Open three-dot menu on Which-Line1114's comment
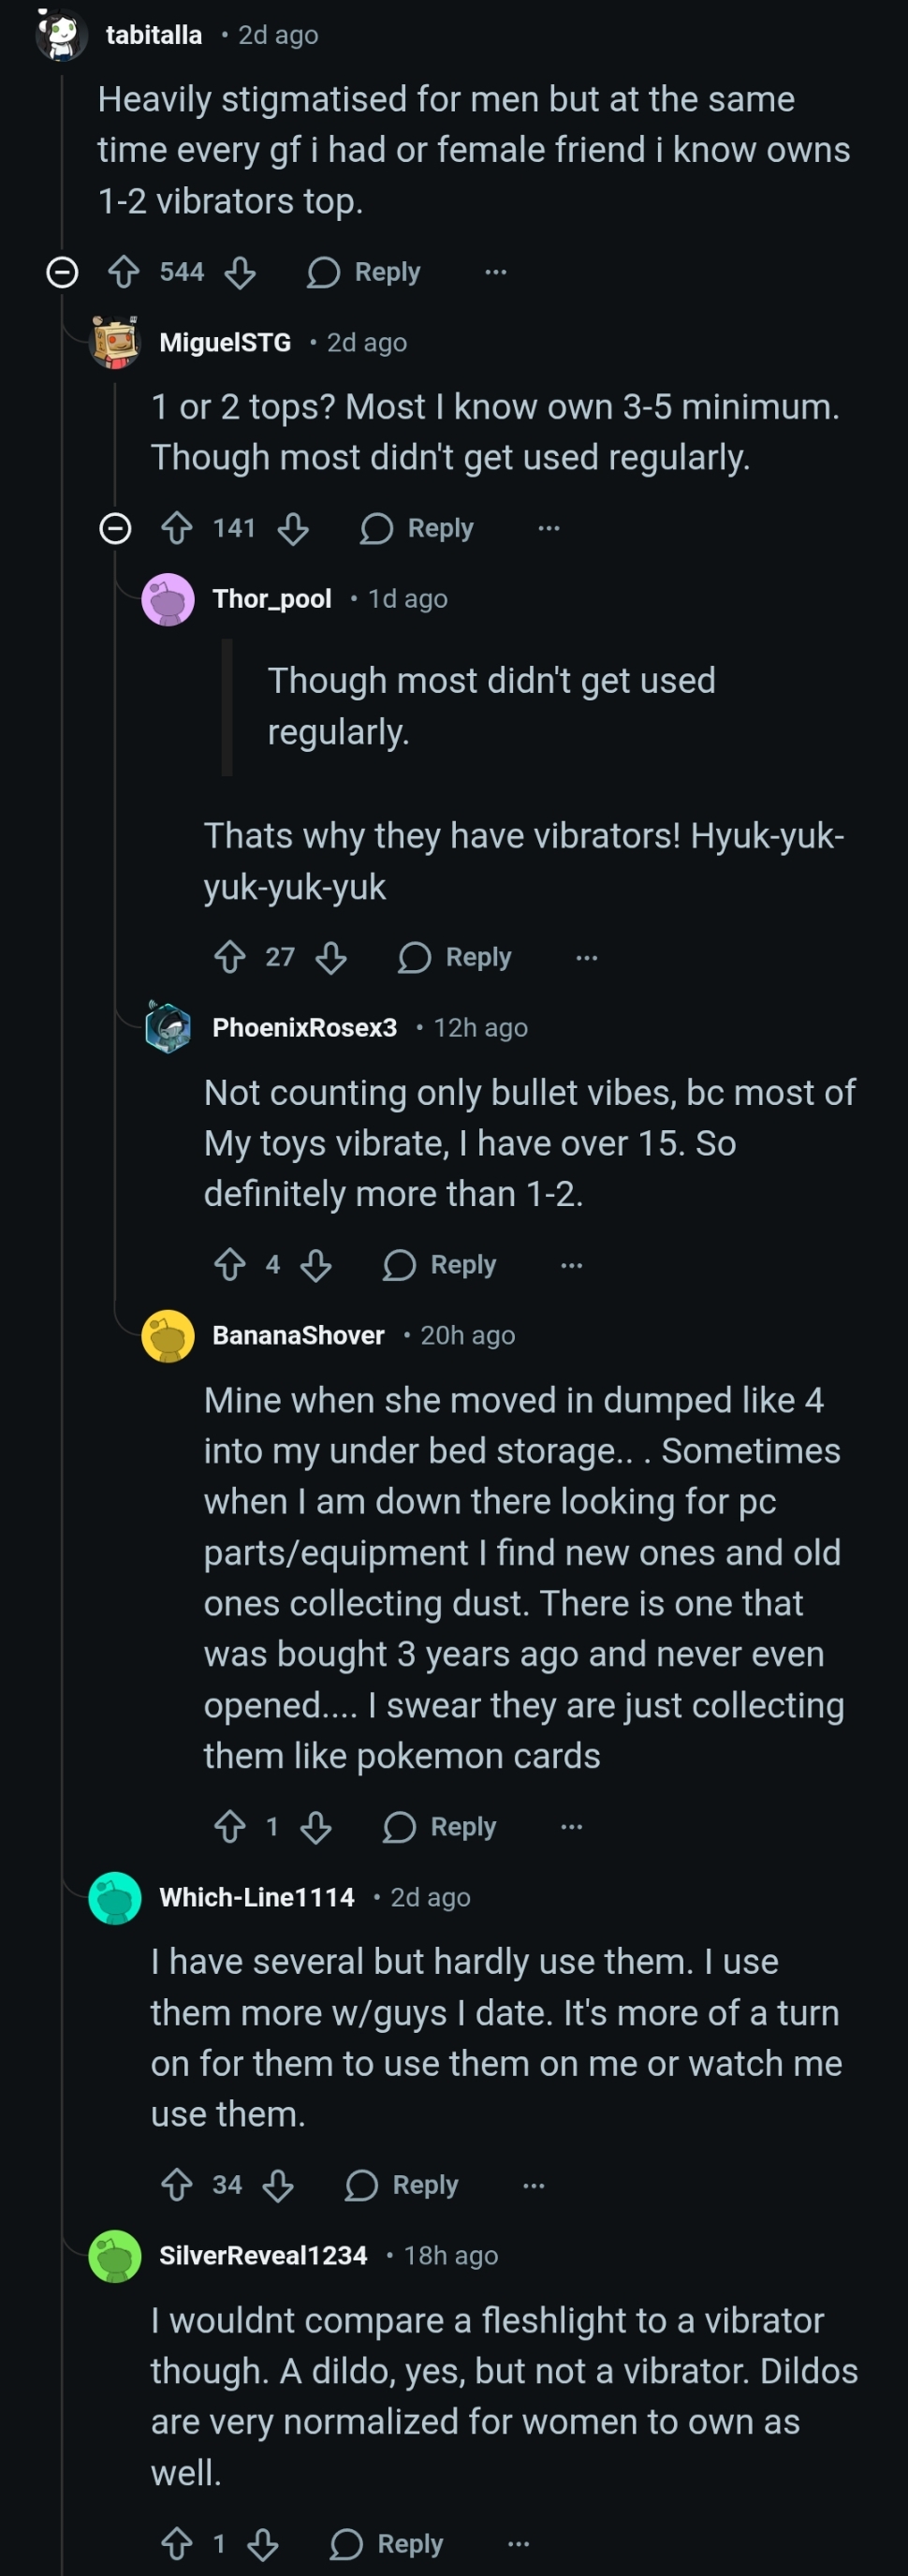This screenshot has height=2576, width=908. tap(534, 2185)
